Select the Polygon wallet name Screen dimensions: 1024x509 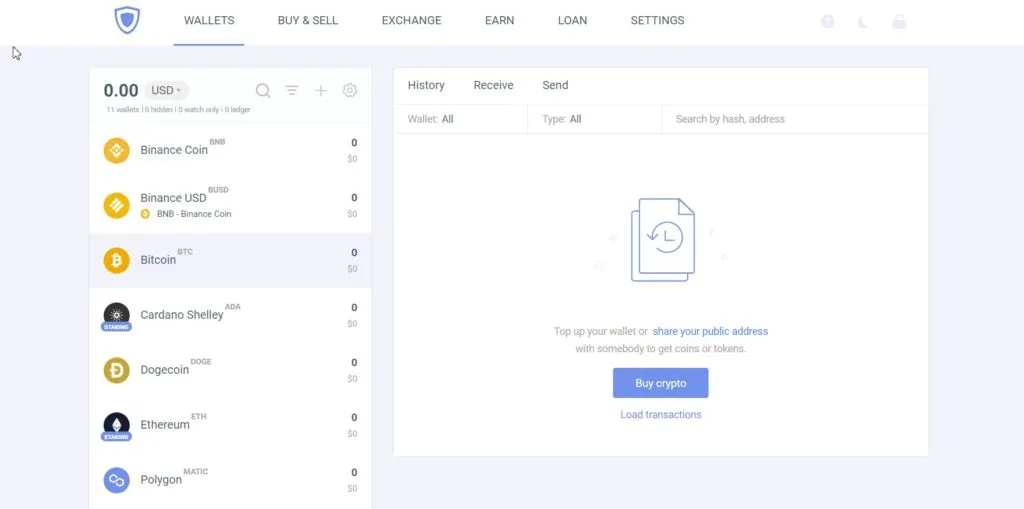(161, 480)
